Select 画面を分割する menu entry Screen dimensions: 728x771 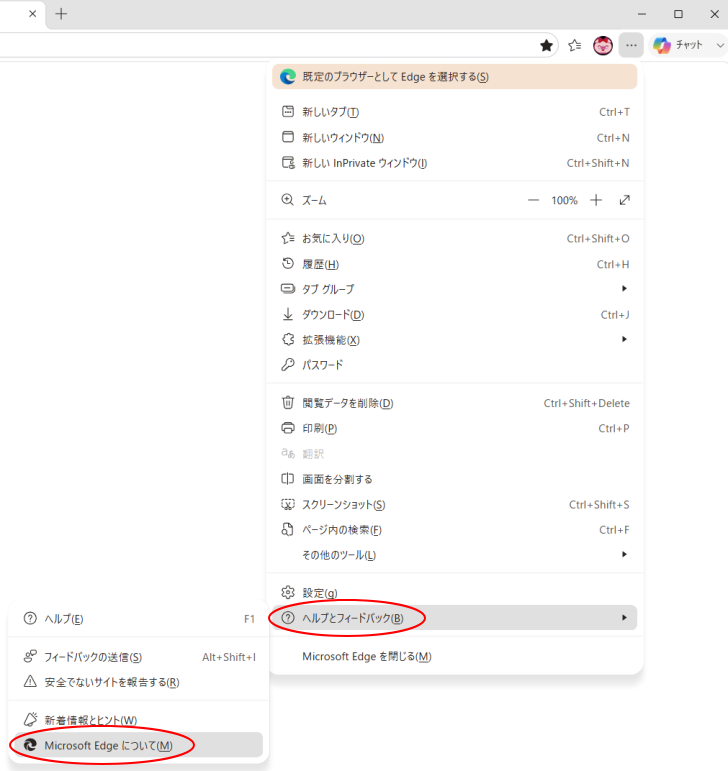(x=454, y=479)
